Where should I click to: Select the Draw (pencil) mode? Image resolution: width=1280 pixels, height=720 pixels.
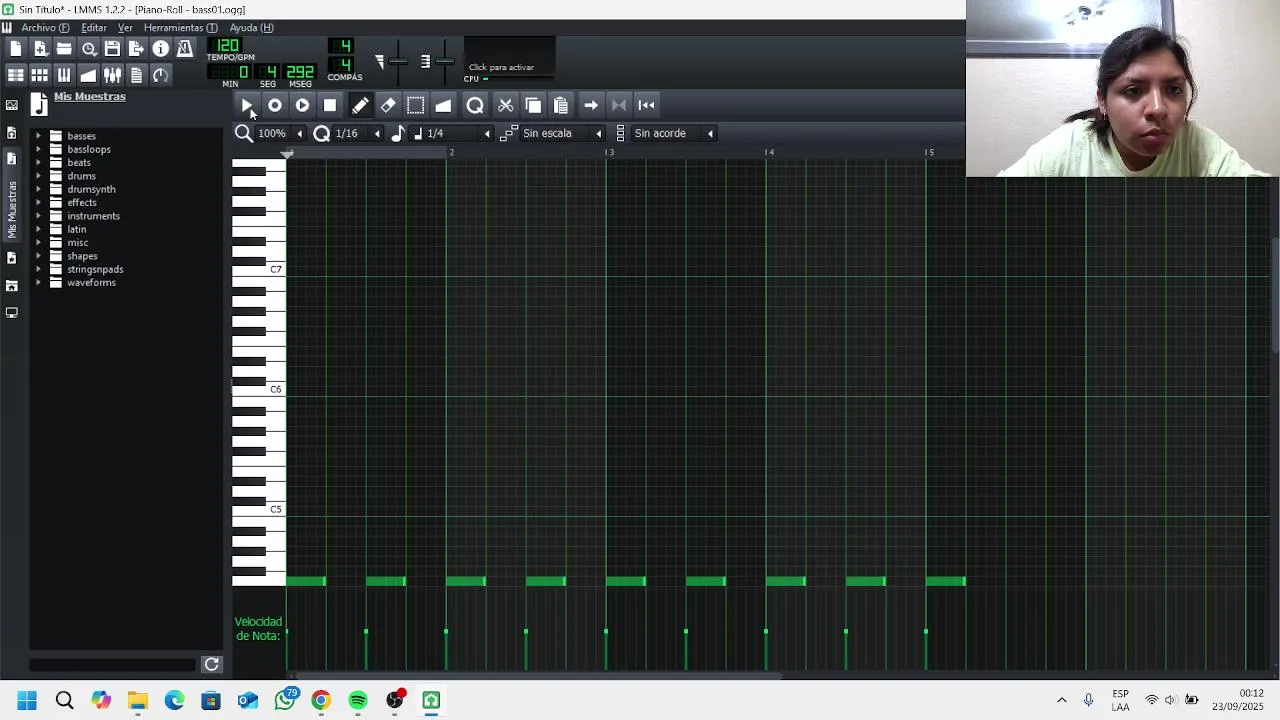(360, 105)
